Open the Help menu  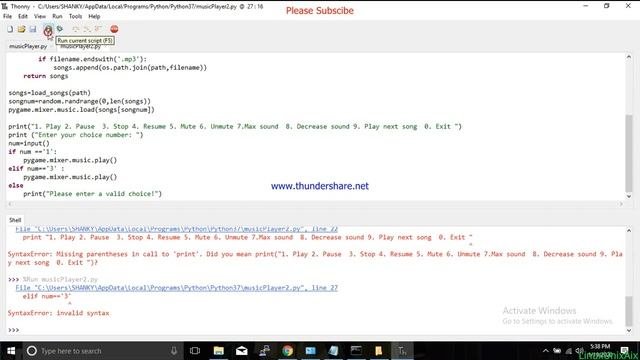pyautogui.click(x=94, y=16)
